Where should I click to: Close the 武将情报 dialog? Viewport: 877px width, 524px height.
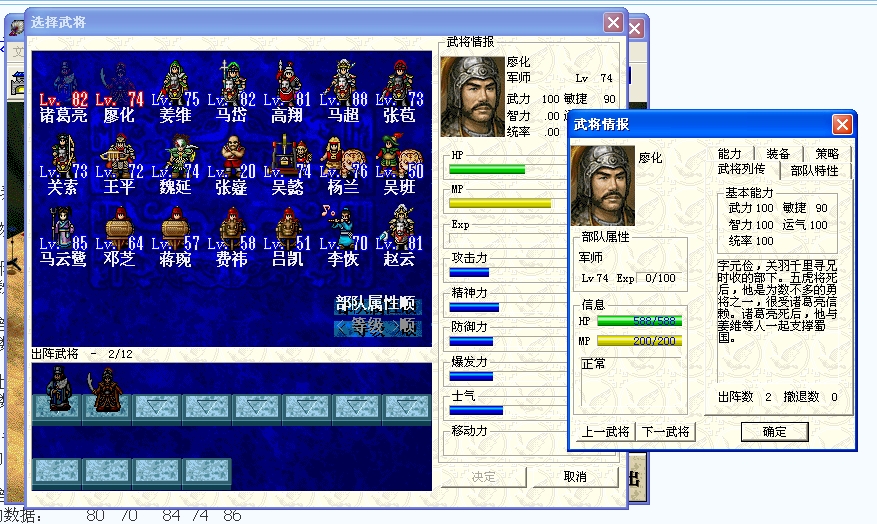click(x=842, y=124)
